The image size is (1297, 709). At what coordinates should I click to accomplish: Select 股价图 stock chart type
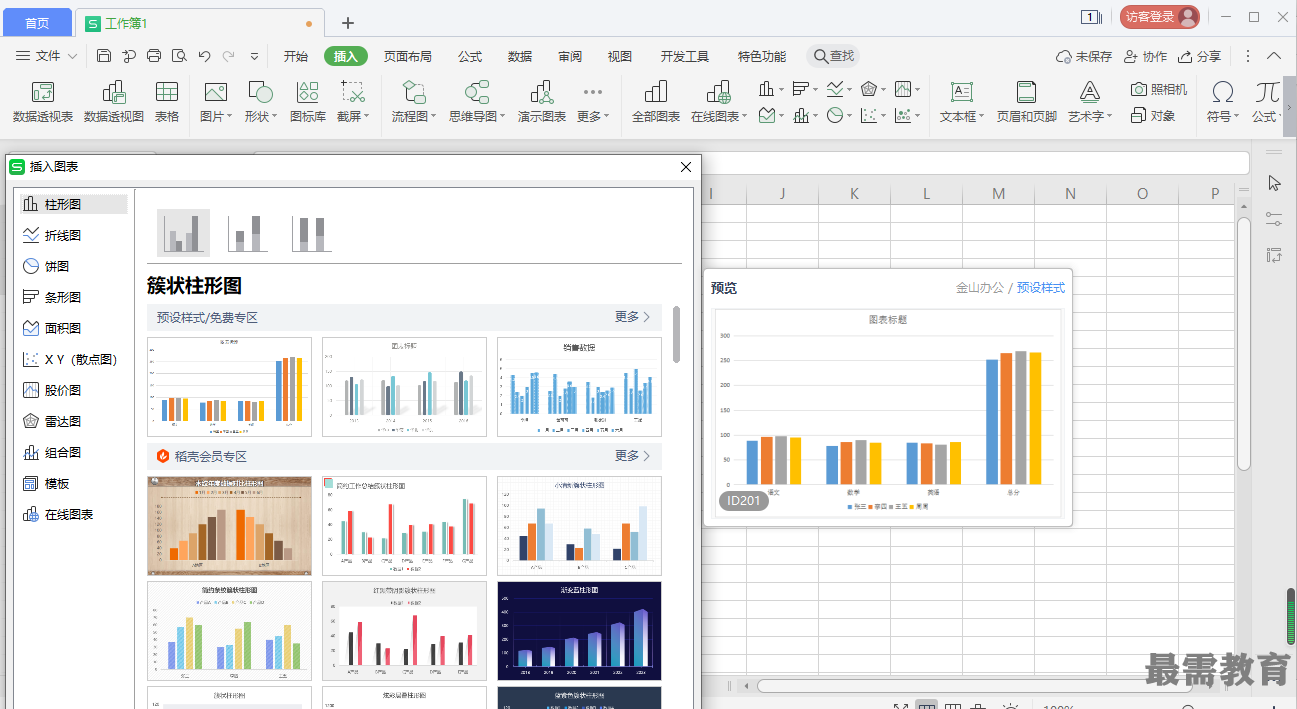[x=74, y=390]
